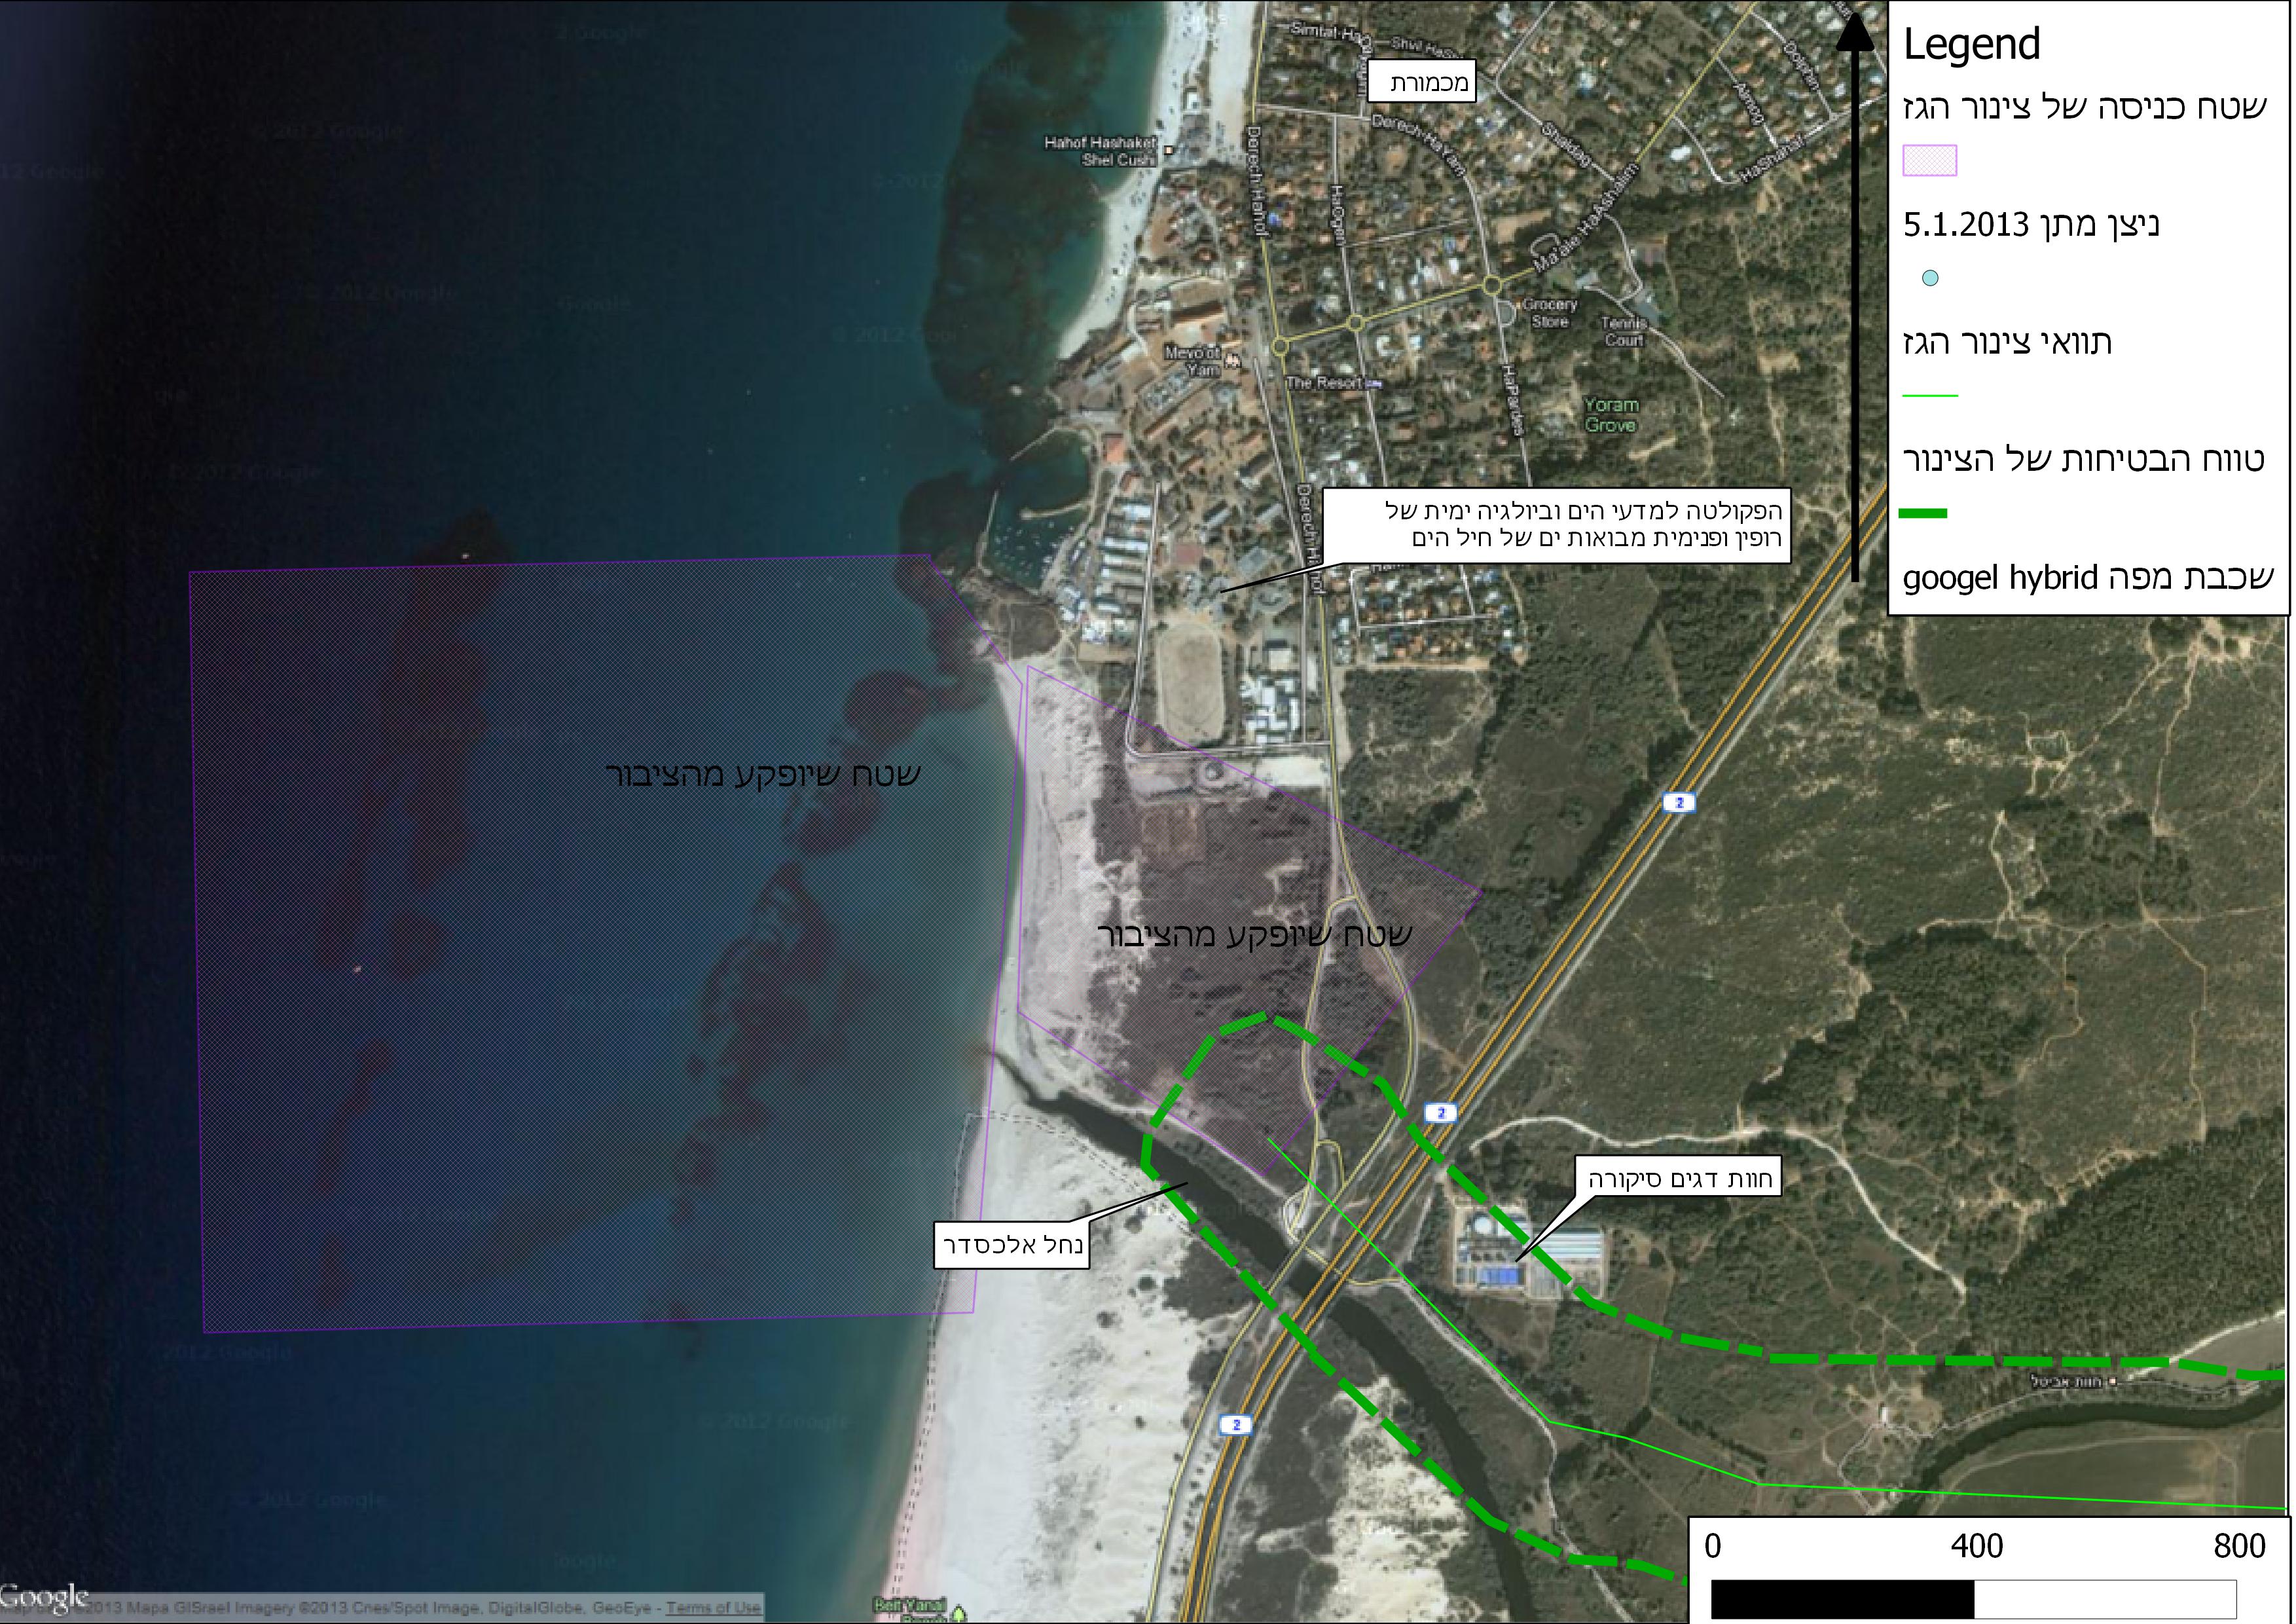2296x1624 pixels.
Task: Click the נחל אלכסנדר callout label
Action: point(1010,1245)
